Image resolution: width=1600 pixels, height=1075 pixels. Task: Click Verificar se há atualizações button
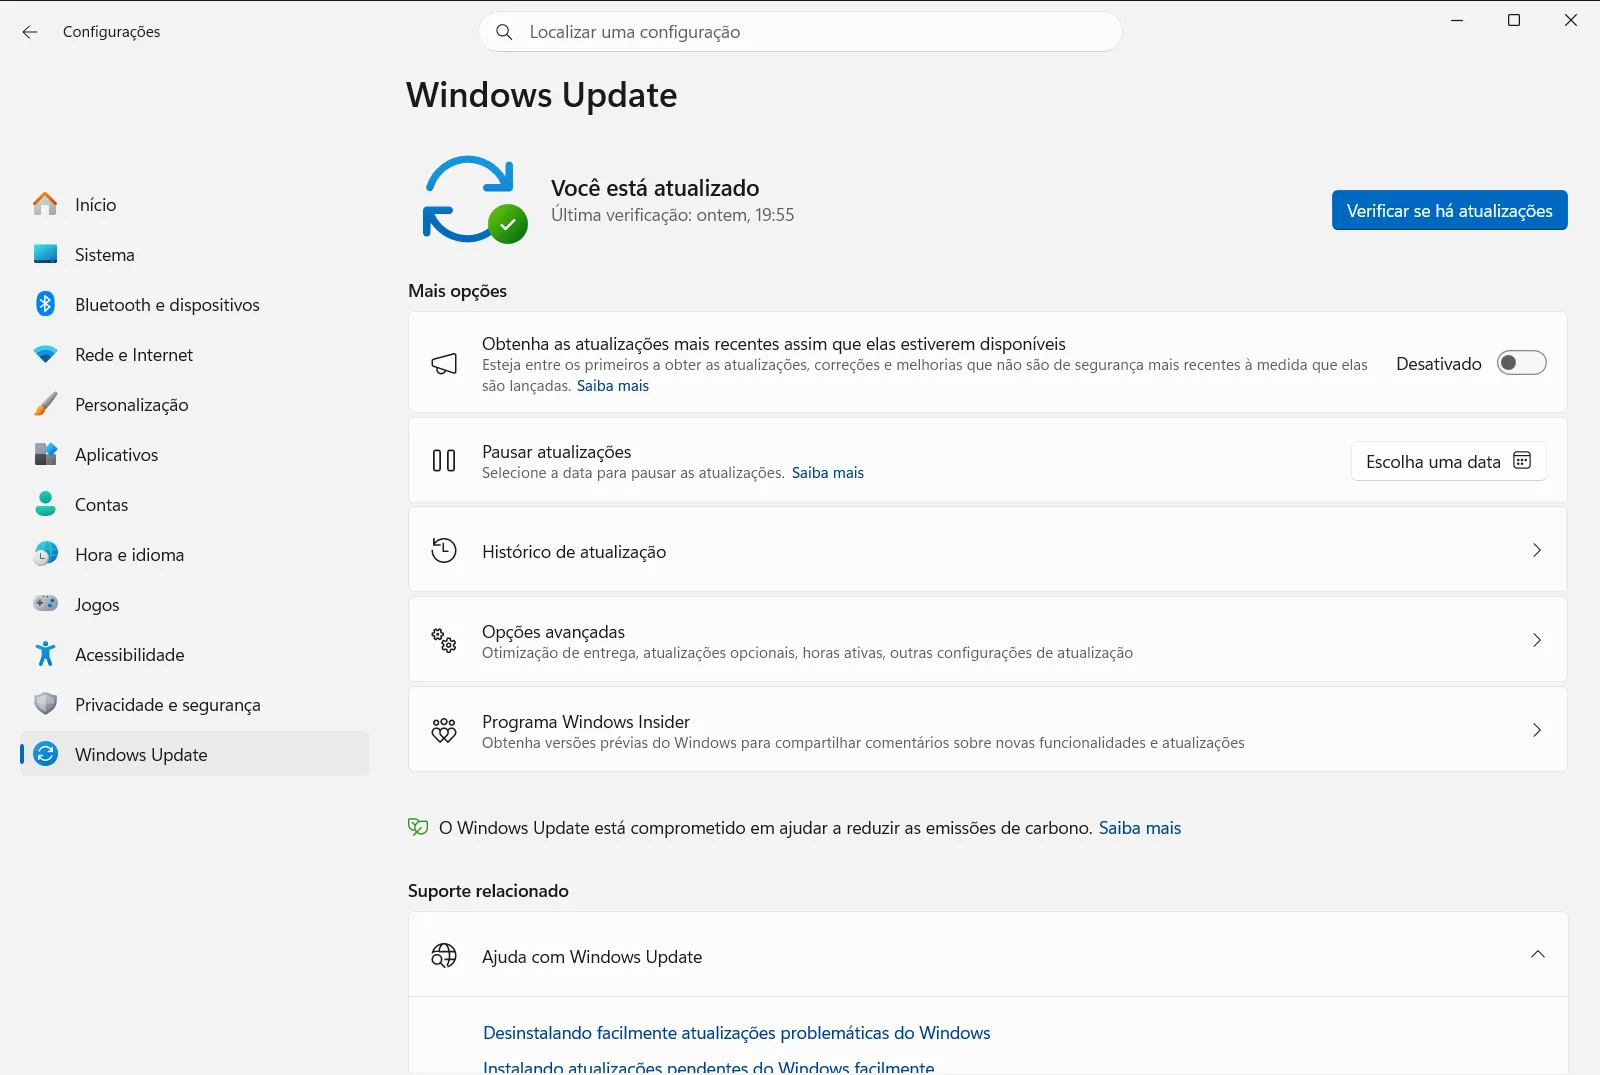1449,210
